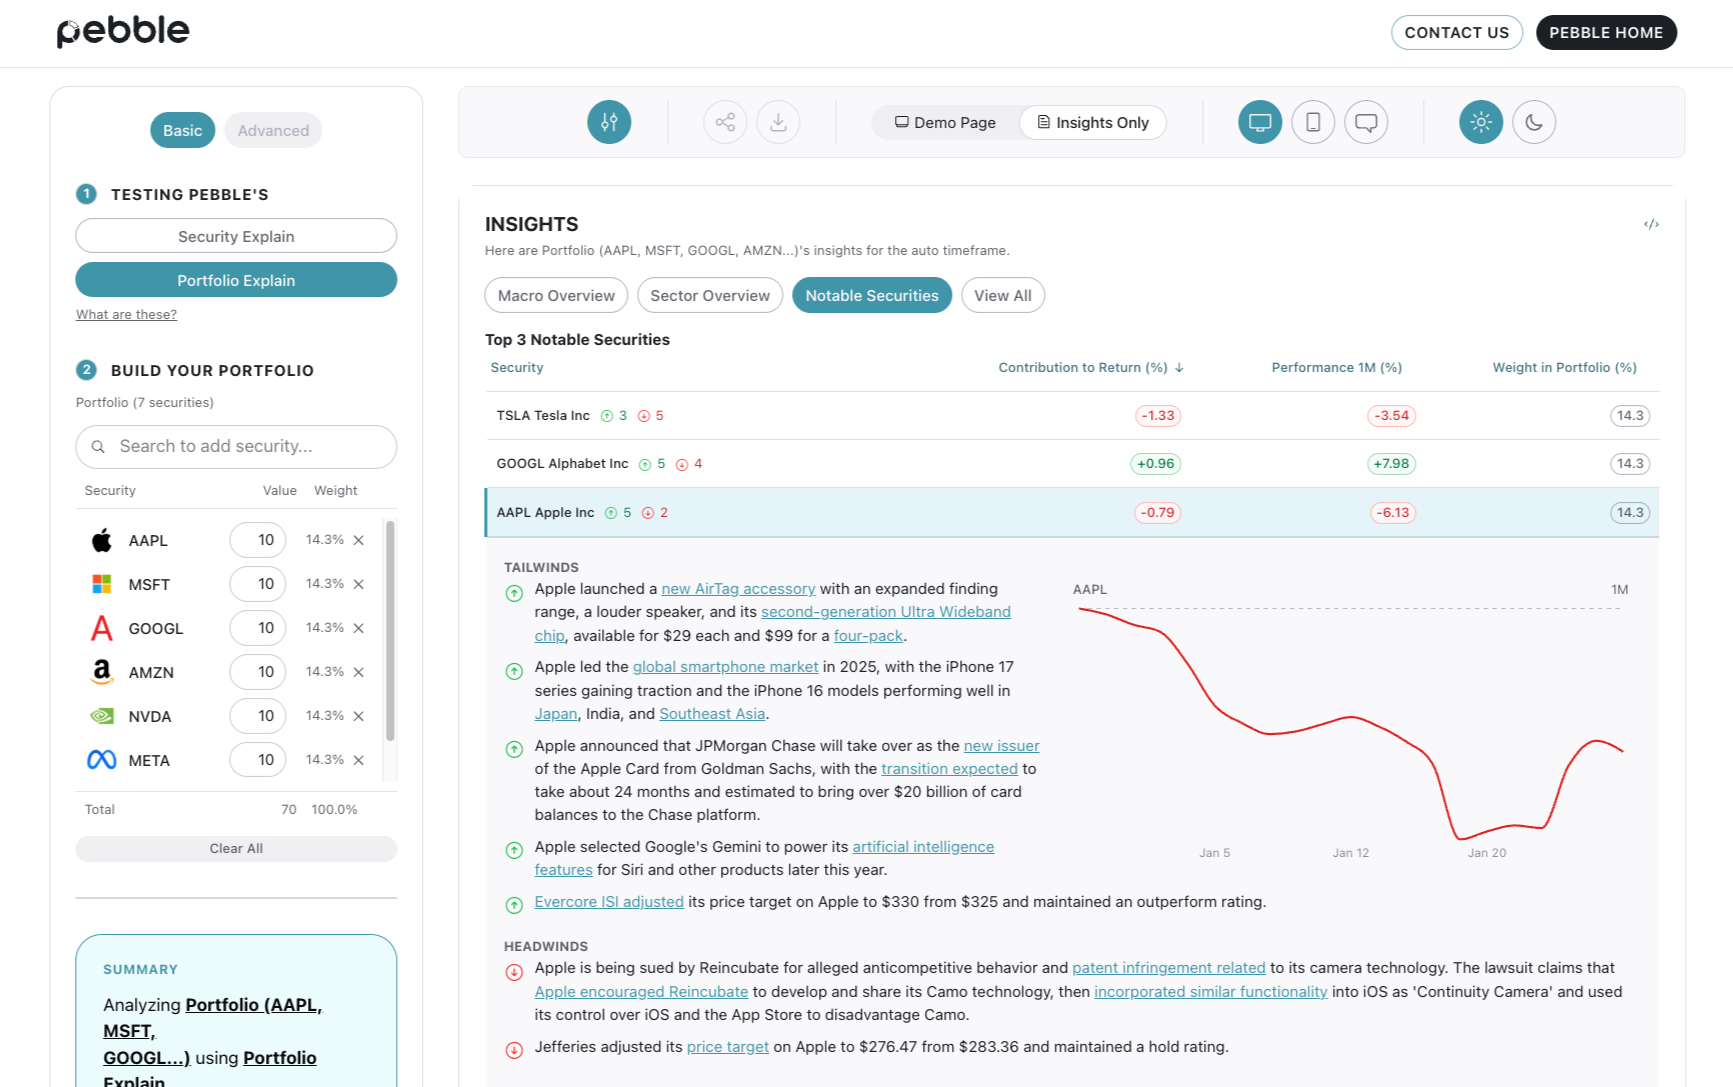Sort by Contribution to Return arrow
Image resolution: width=1733 pixels, height=1087 pixels.
(1180, 368)
